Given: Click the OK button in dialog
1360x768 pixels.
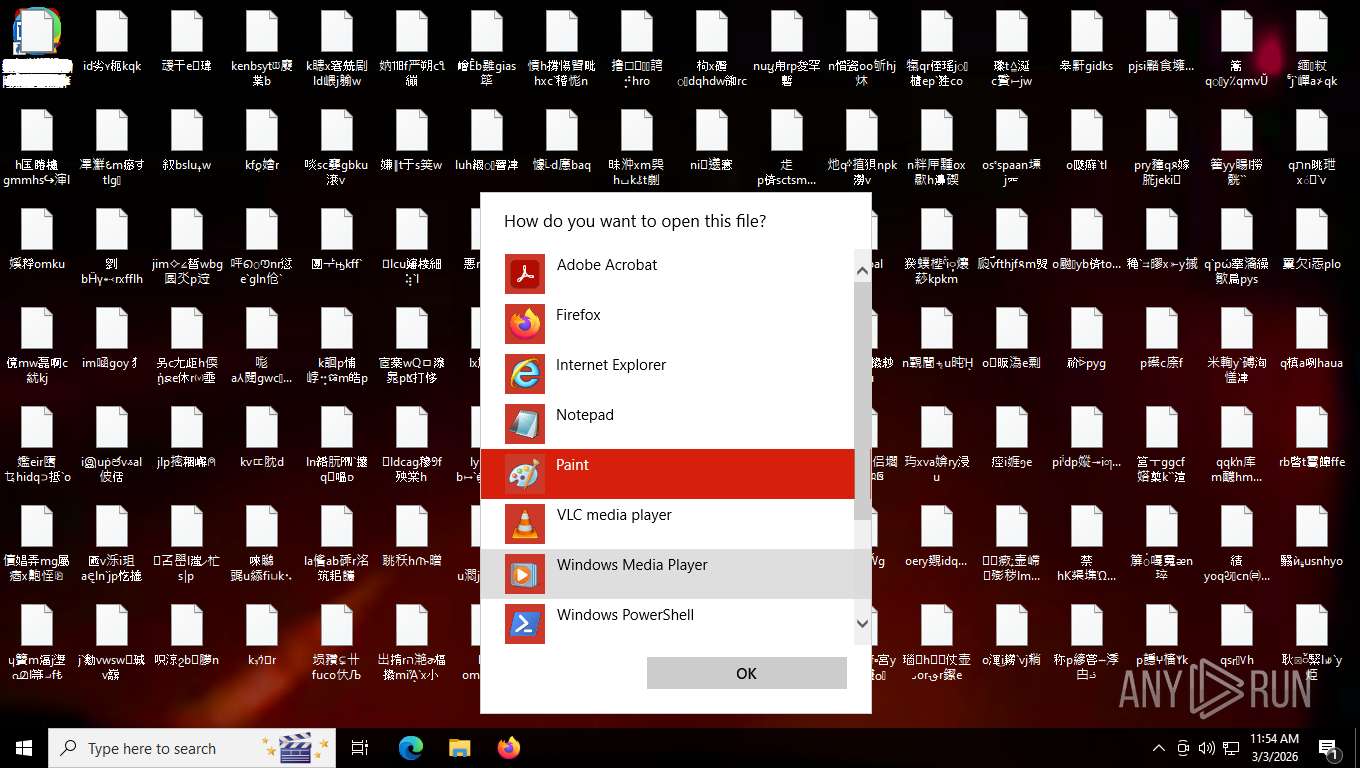Looking at the screenshot, I should (x=747, y=673).
